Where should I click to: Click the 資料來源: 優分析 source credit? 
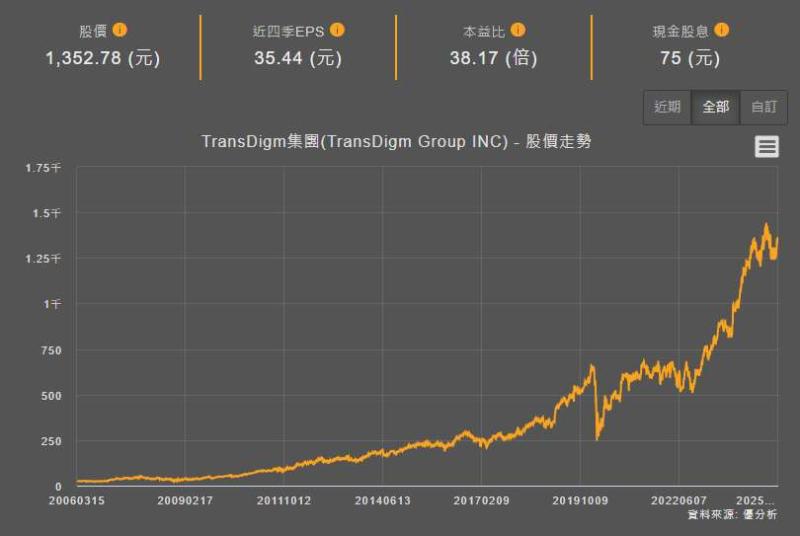pyautogui.click(x=733, y=515)
